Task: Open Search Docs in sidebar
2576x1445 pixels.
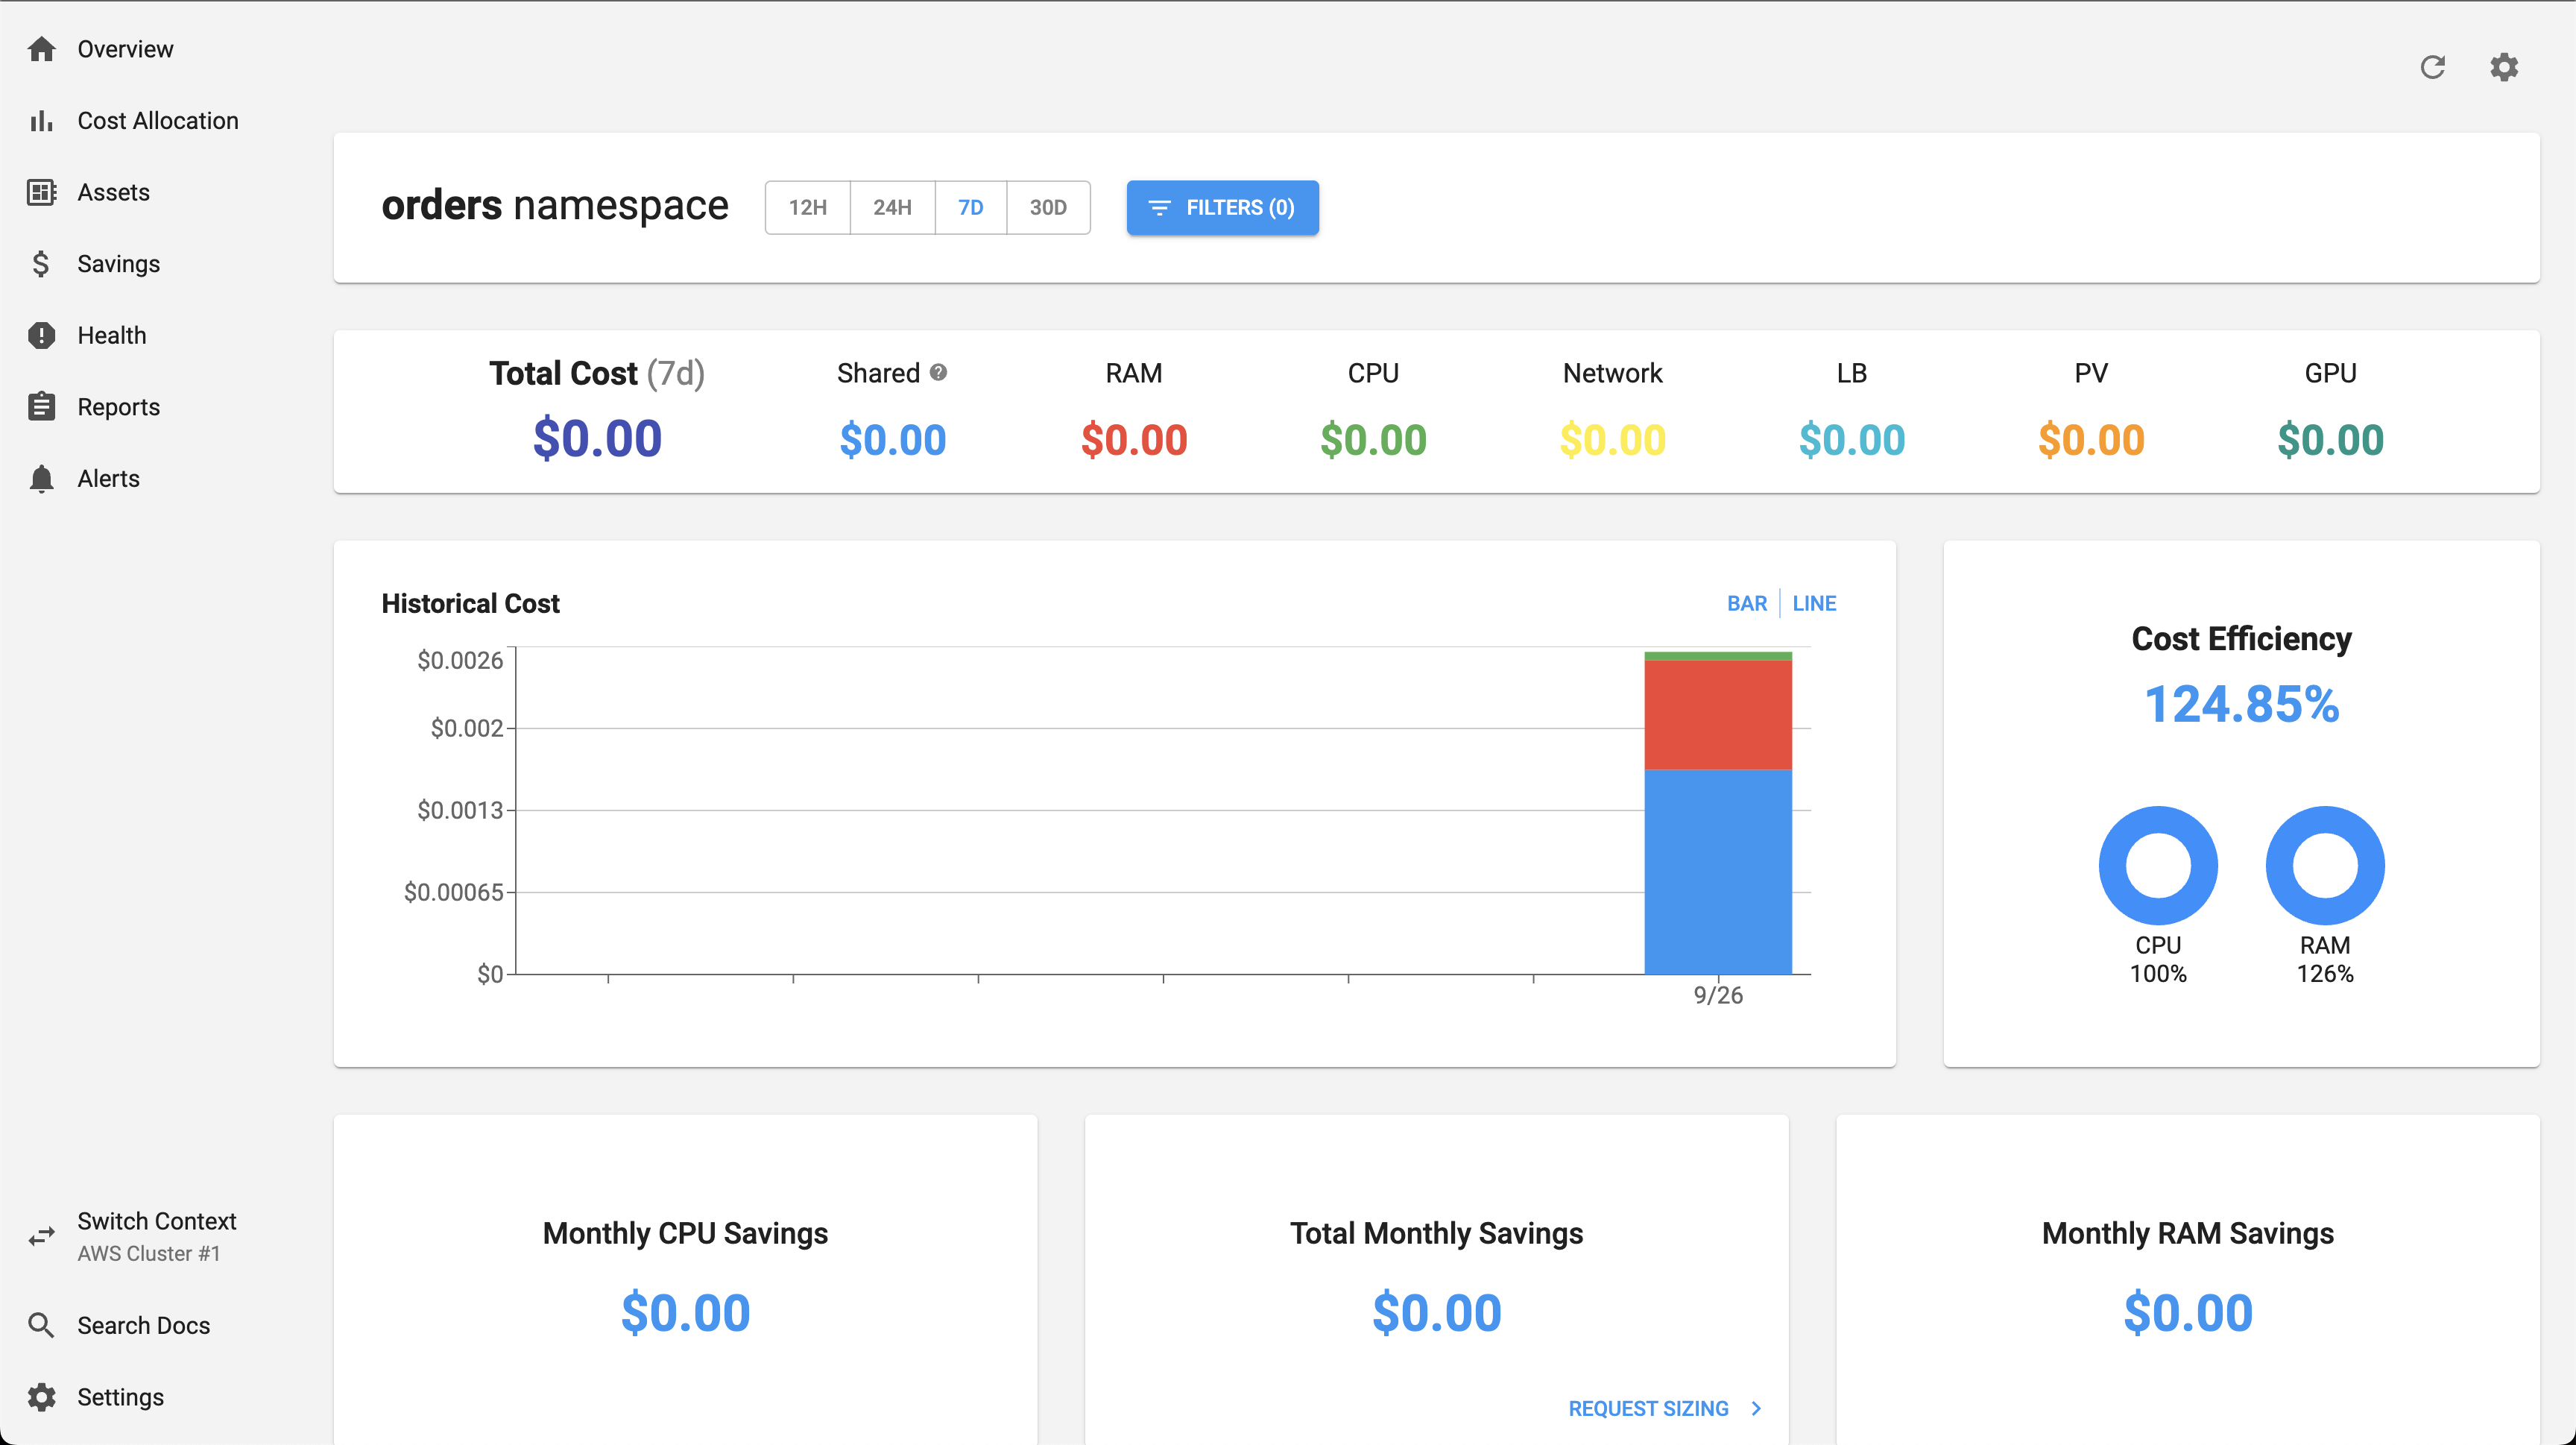Action: click(x=143, y=1325)
